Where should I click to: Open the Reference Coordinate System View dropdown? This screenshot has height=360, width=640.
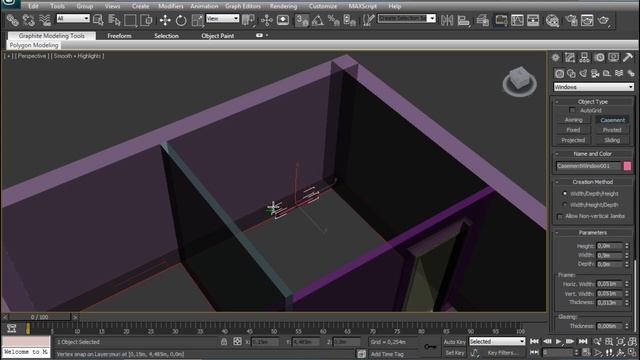point(222,18)
